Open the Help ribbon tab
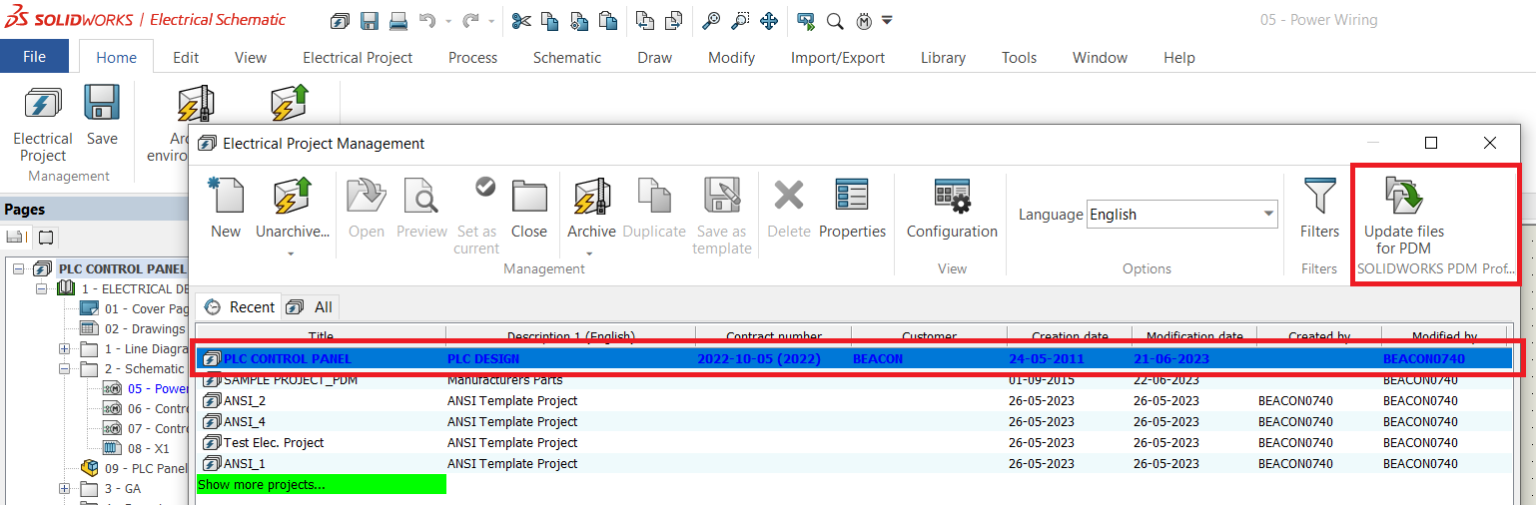Image resolution: width=1536 pixels, height=505 pixels. point(1179,57)
